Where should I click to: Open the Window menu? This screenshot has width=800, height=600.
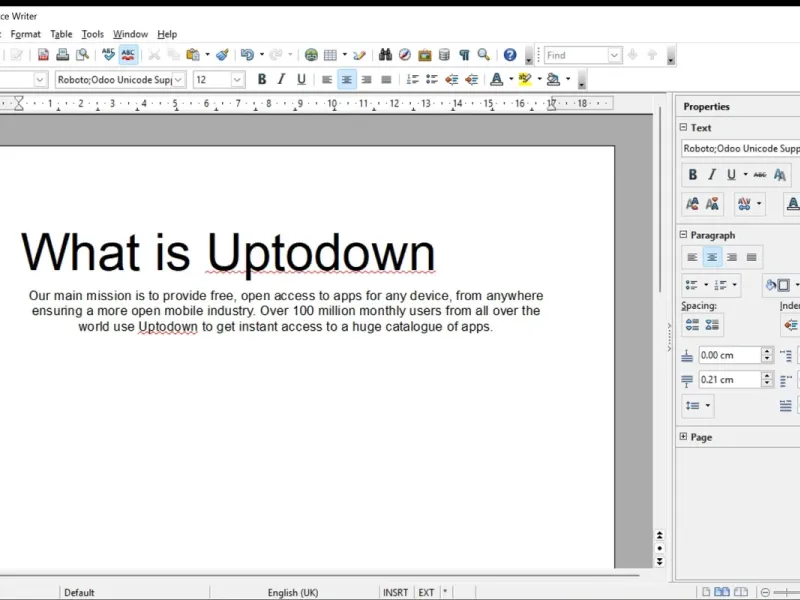tap(130, 34)
